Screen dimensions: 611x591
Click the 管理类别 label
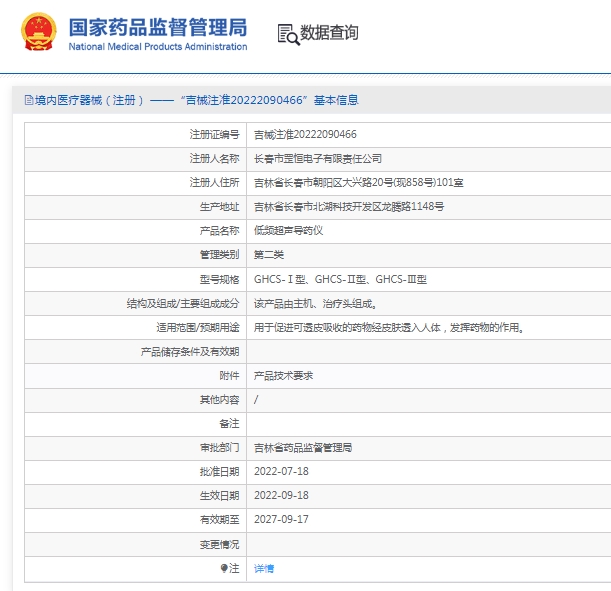pos(219,255)
